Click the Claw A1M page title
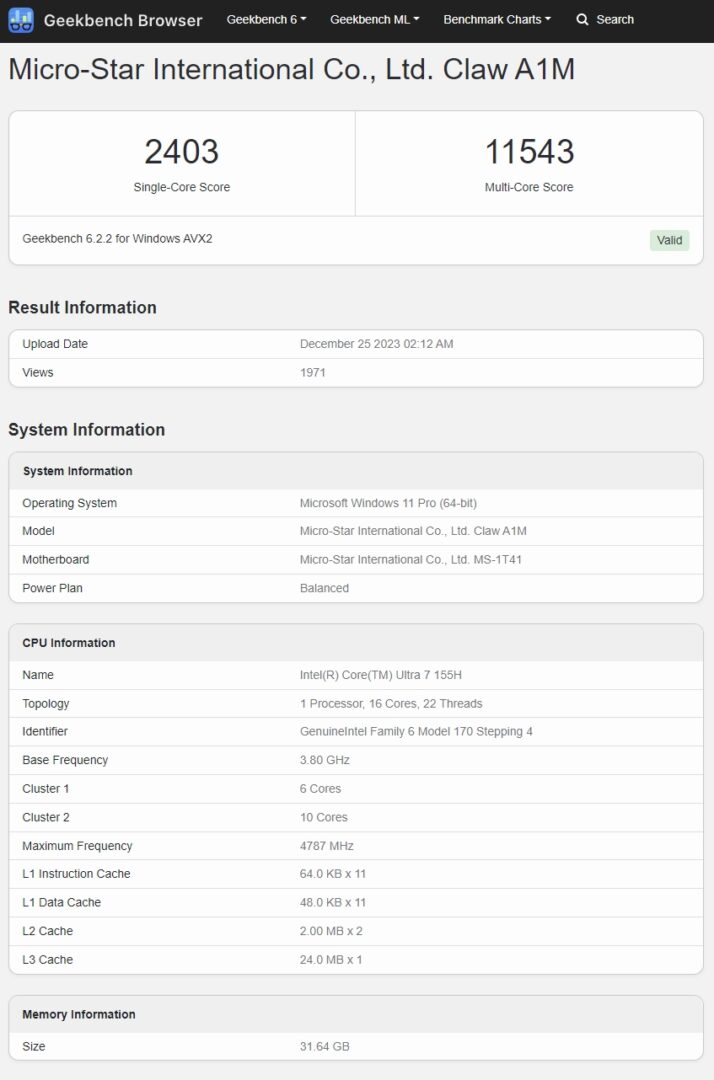Viewport: 714px width, 1080px height. coord(291,70)
